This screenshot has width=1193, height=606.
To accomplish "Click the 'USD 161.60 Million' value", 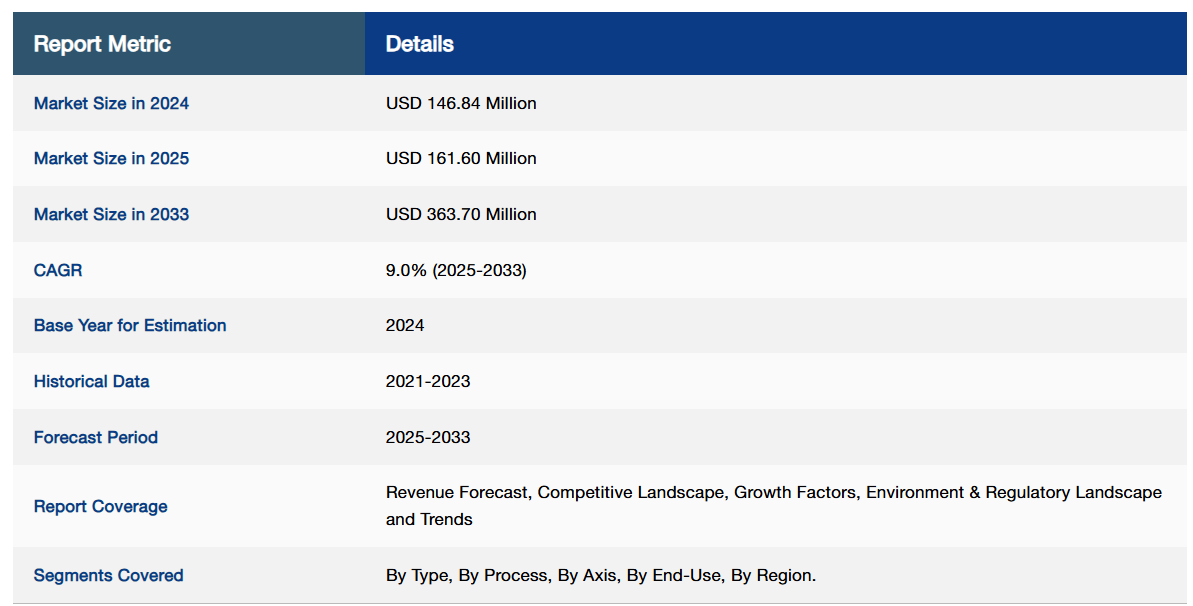I will 461,158.
